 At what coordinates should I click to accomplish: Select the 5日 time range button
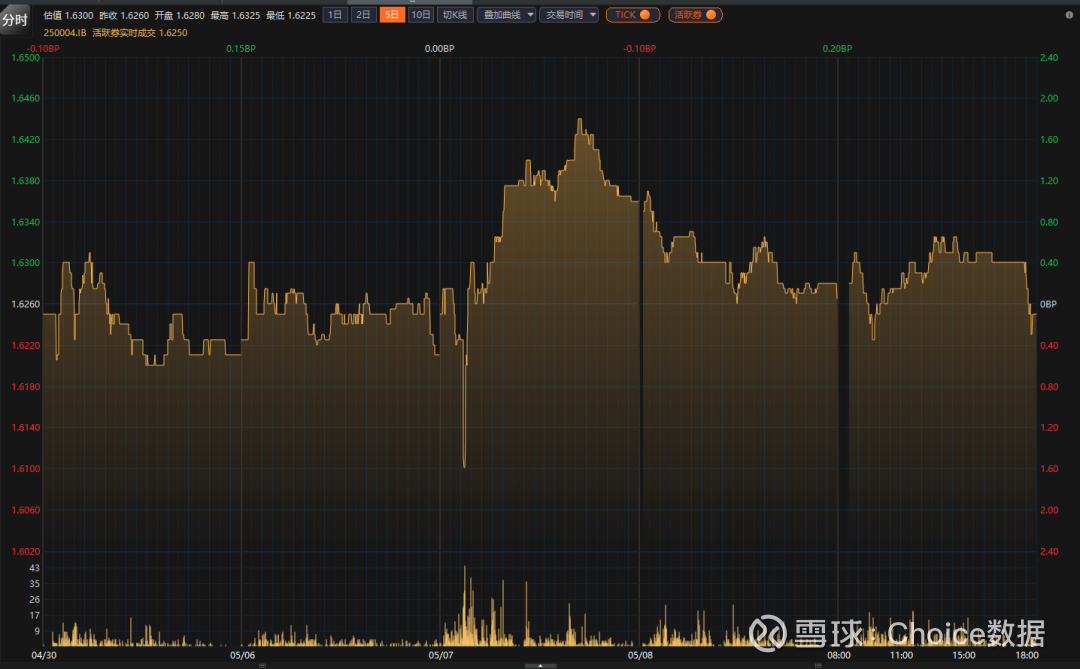click(x=392, y=15)
